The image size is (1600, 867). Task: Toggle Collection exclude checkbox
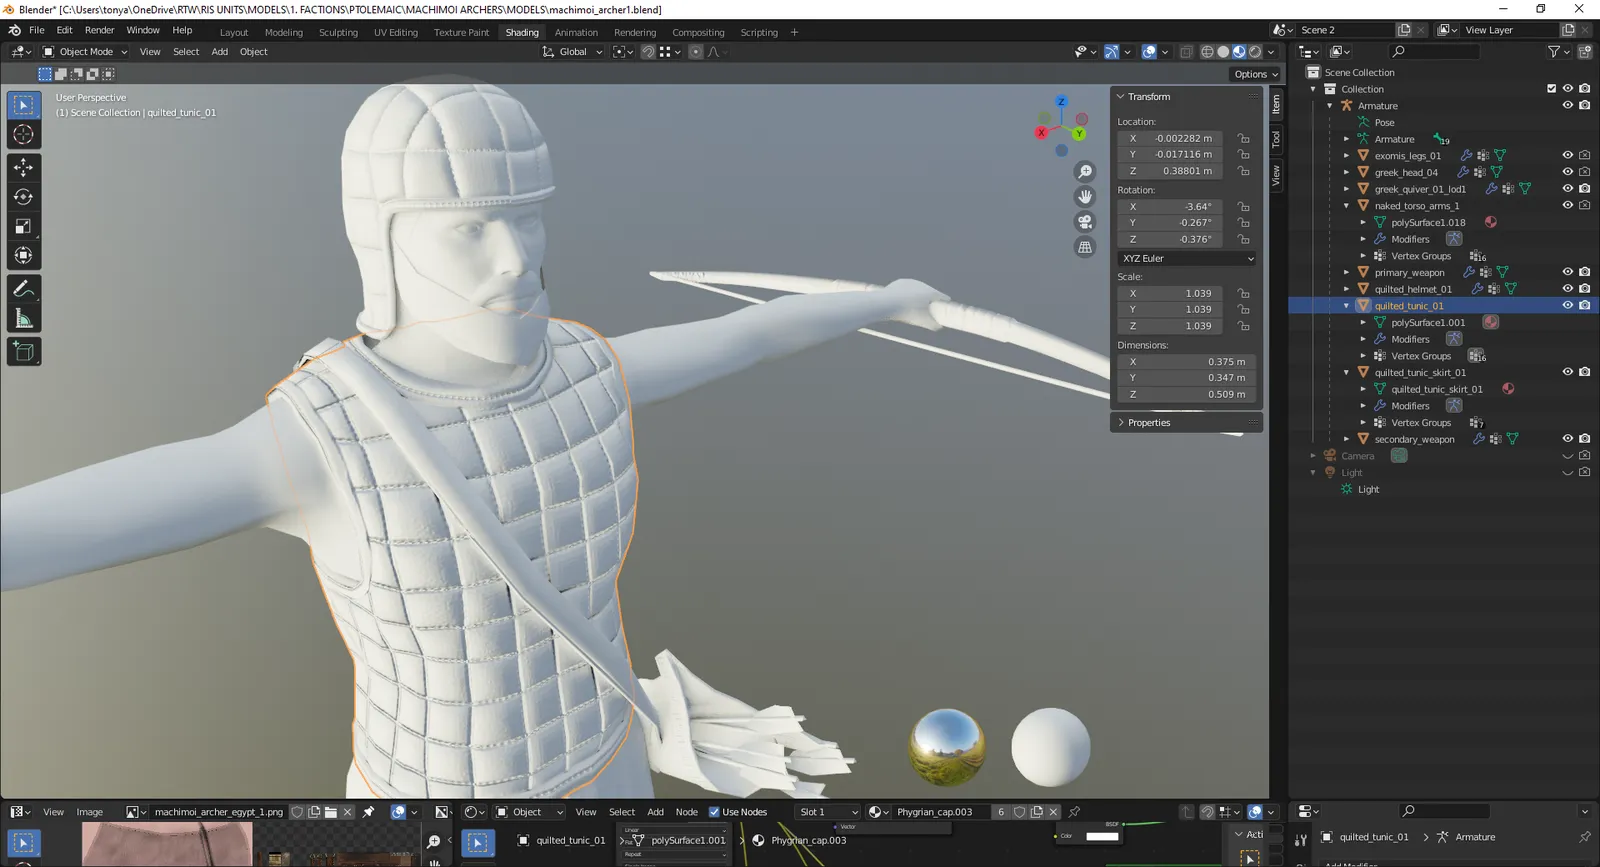(x=1552, y=89)
